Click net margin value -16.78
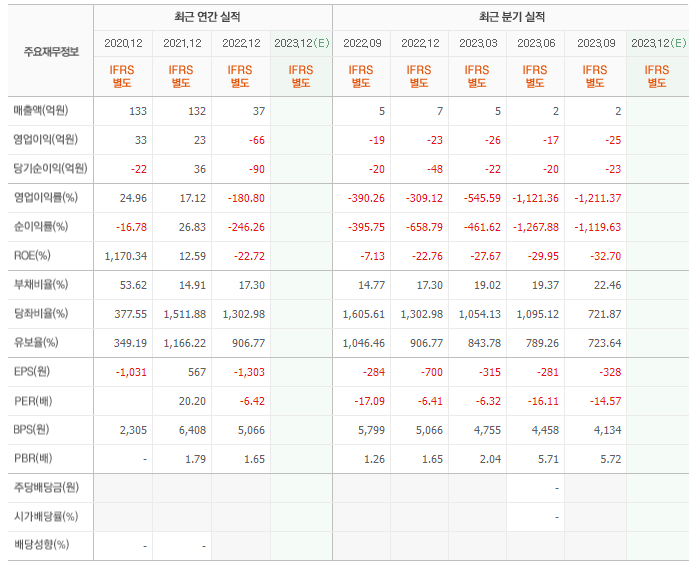The height and width of the screenshot is (563, 698). 131,227
